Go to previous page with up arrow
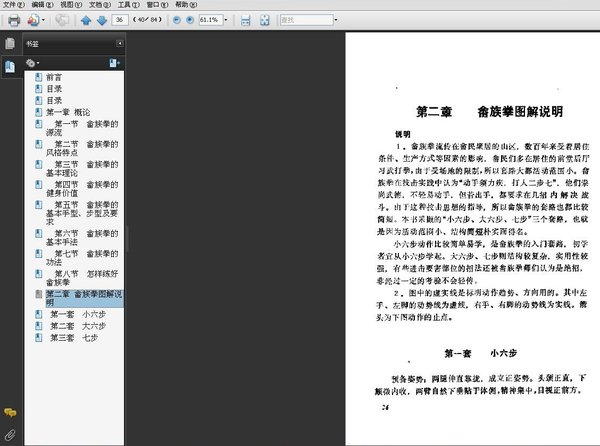Screen dimensions: 600x446 [86, 20]
